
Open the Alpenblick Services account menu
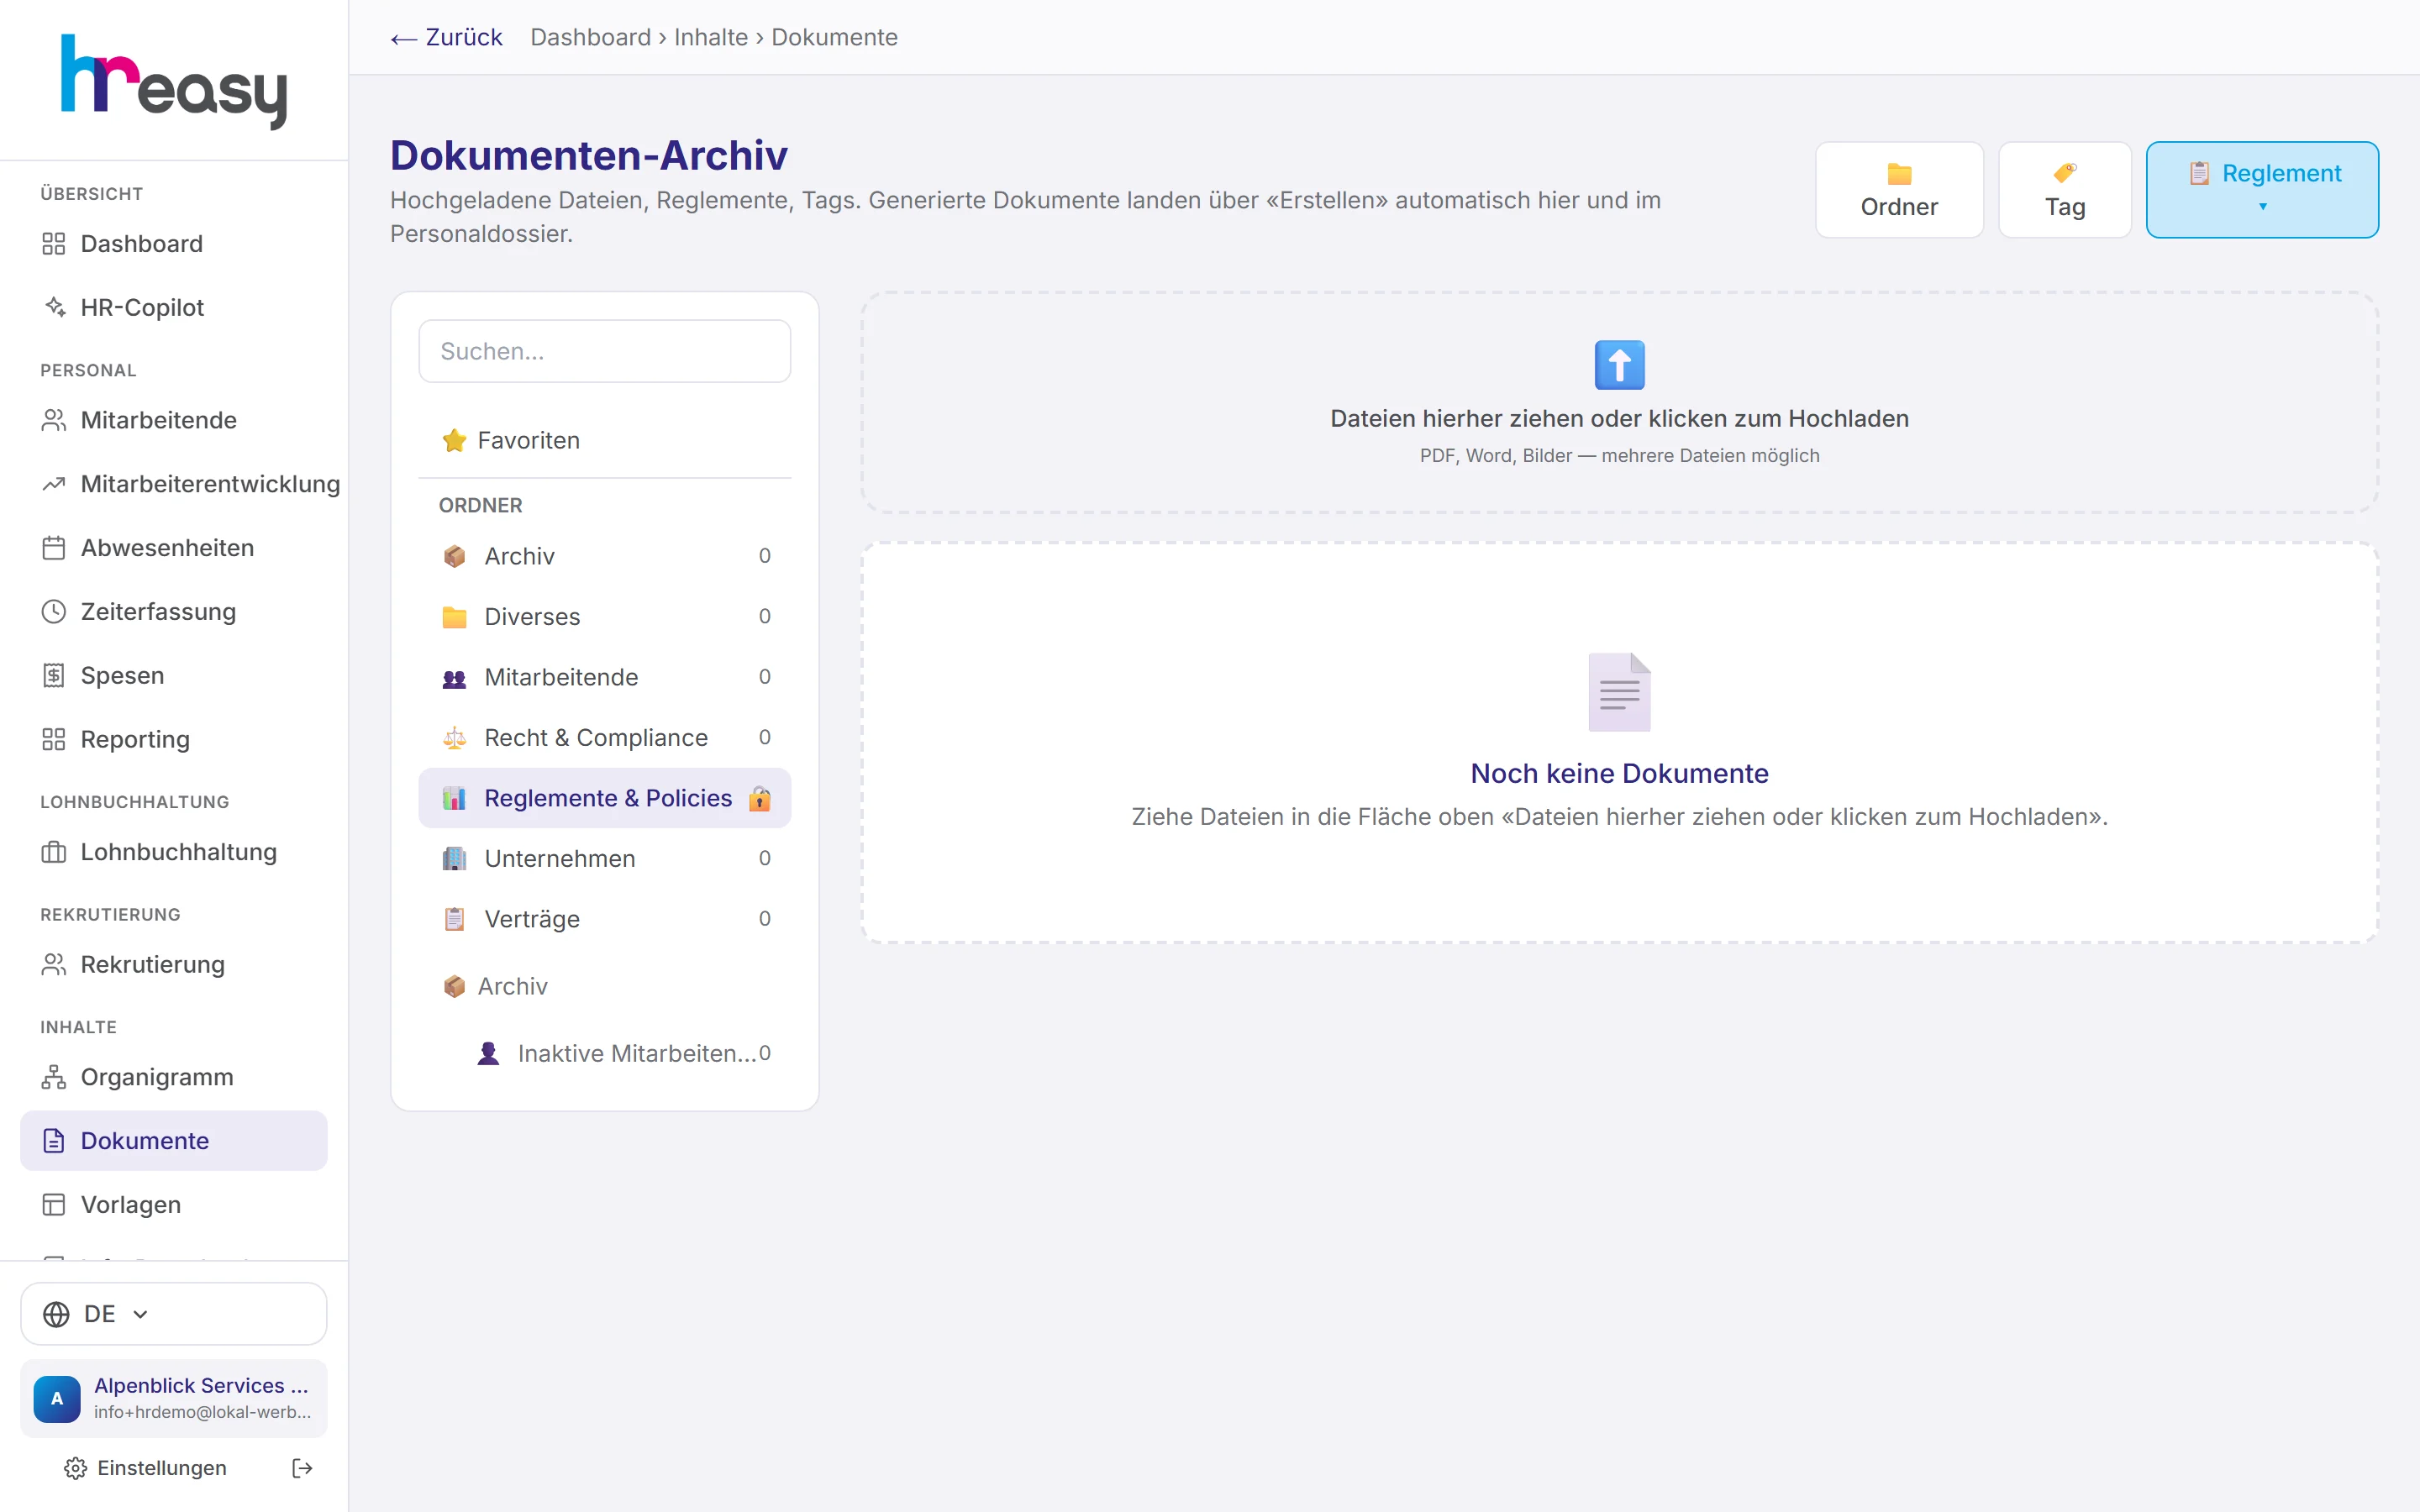point(174,1398)
